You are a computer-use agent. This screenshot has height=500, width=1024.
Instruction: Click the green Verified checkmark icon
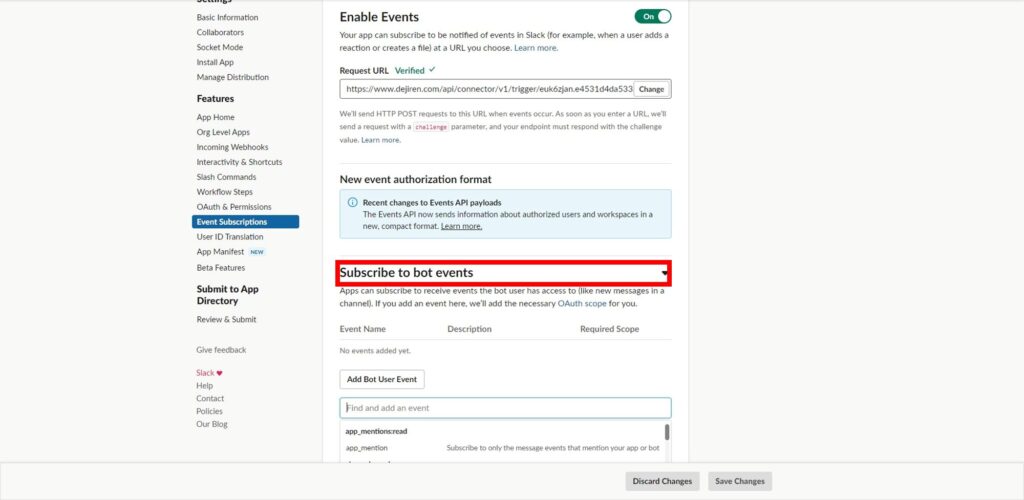coord(432,70)
